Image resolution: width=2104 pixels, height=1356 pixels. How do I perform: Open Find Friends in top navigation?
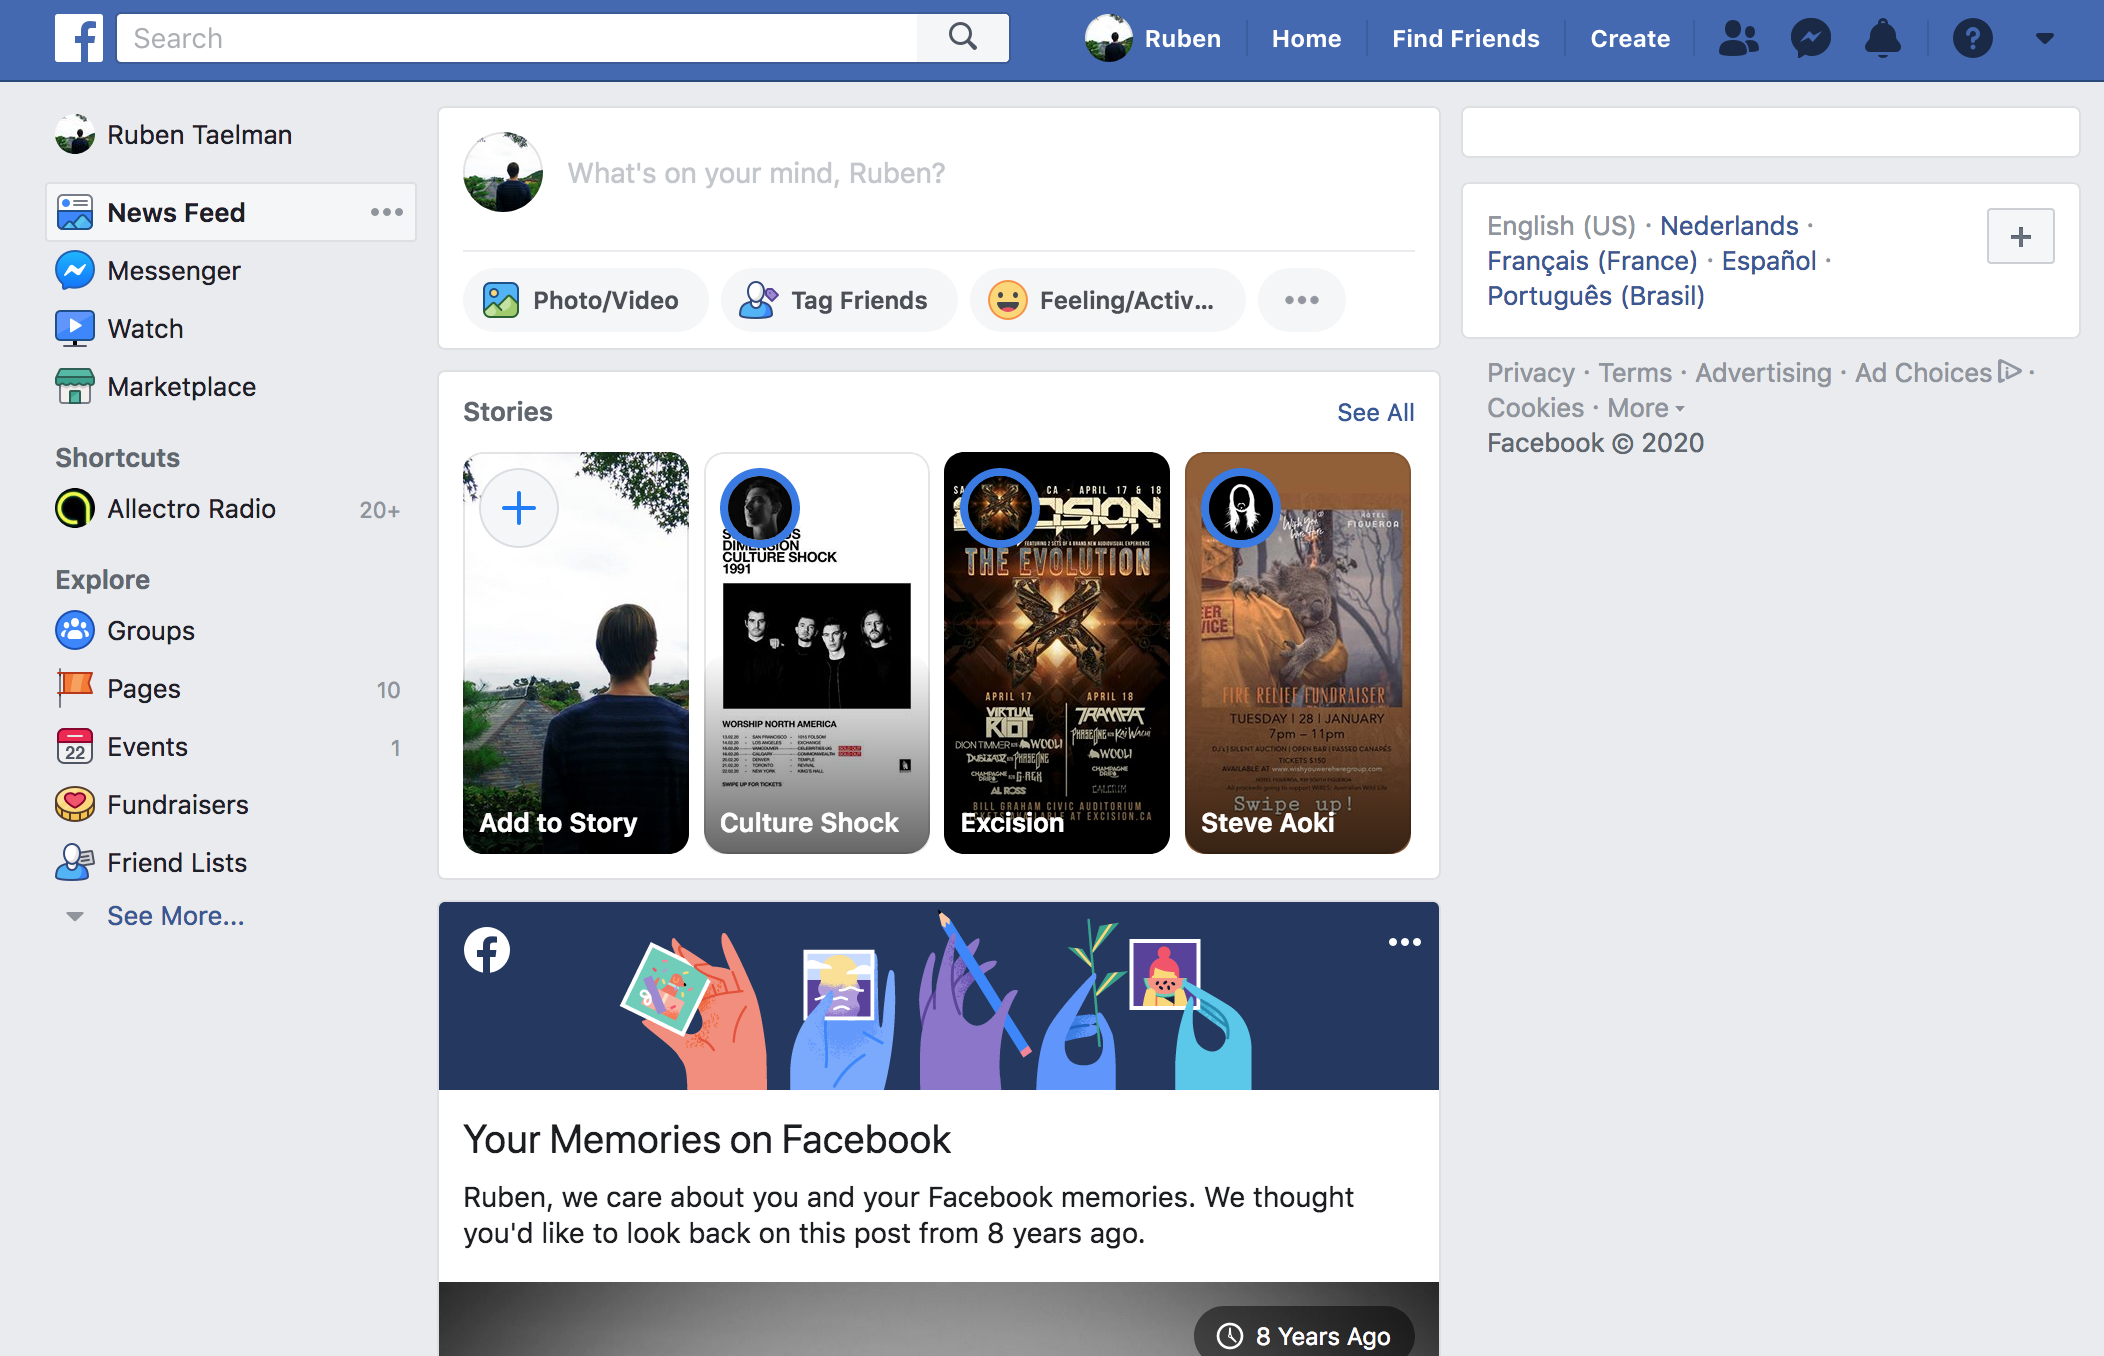click(1465, 38)
